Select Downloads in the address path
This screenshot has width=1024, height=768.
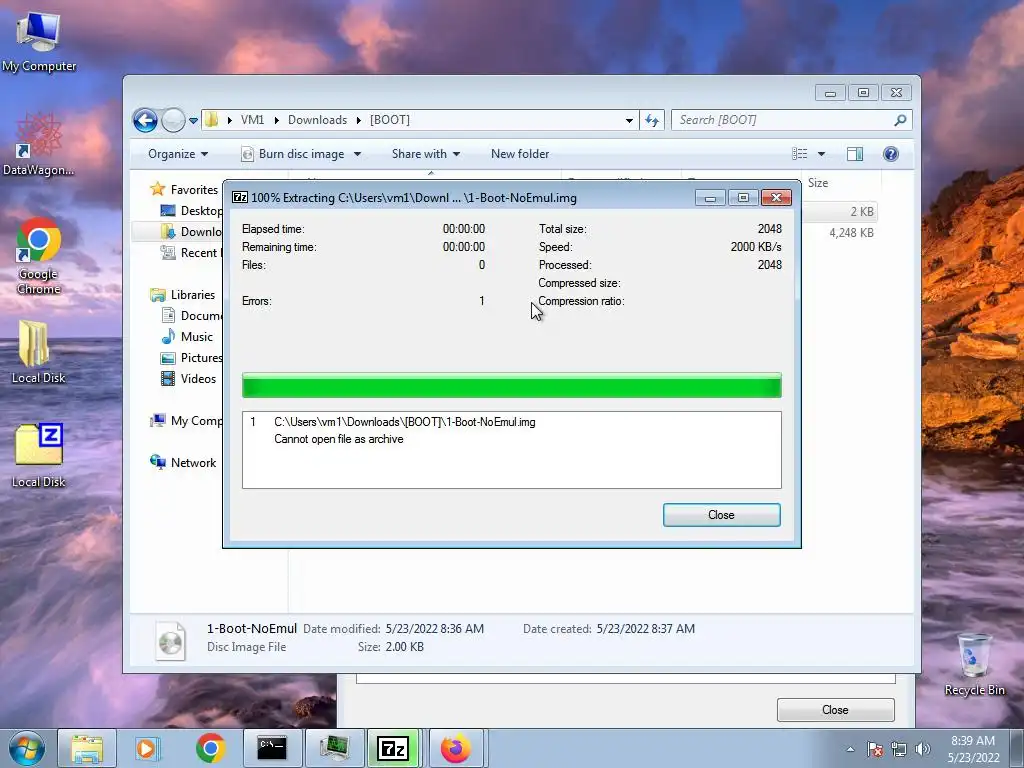point(317,120)
